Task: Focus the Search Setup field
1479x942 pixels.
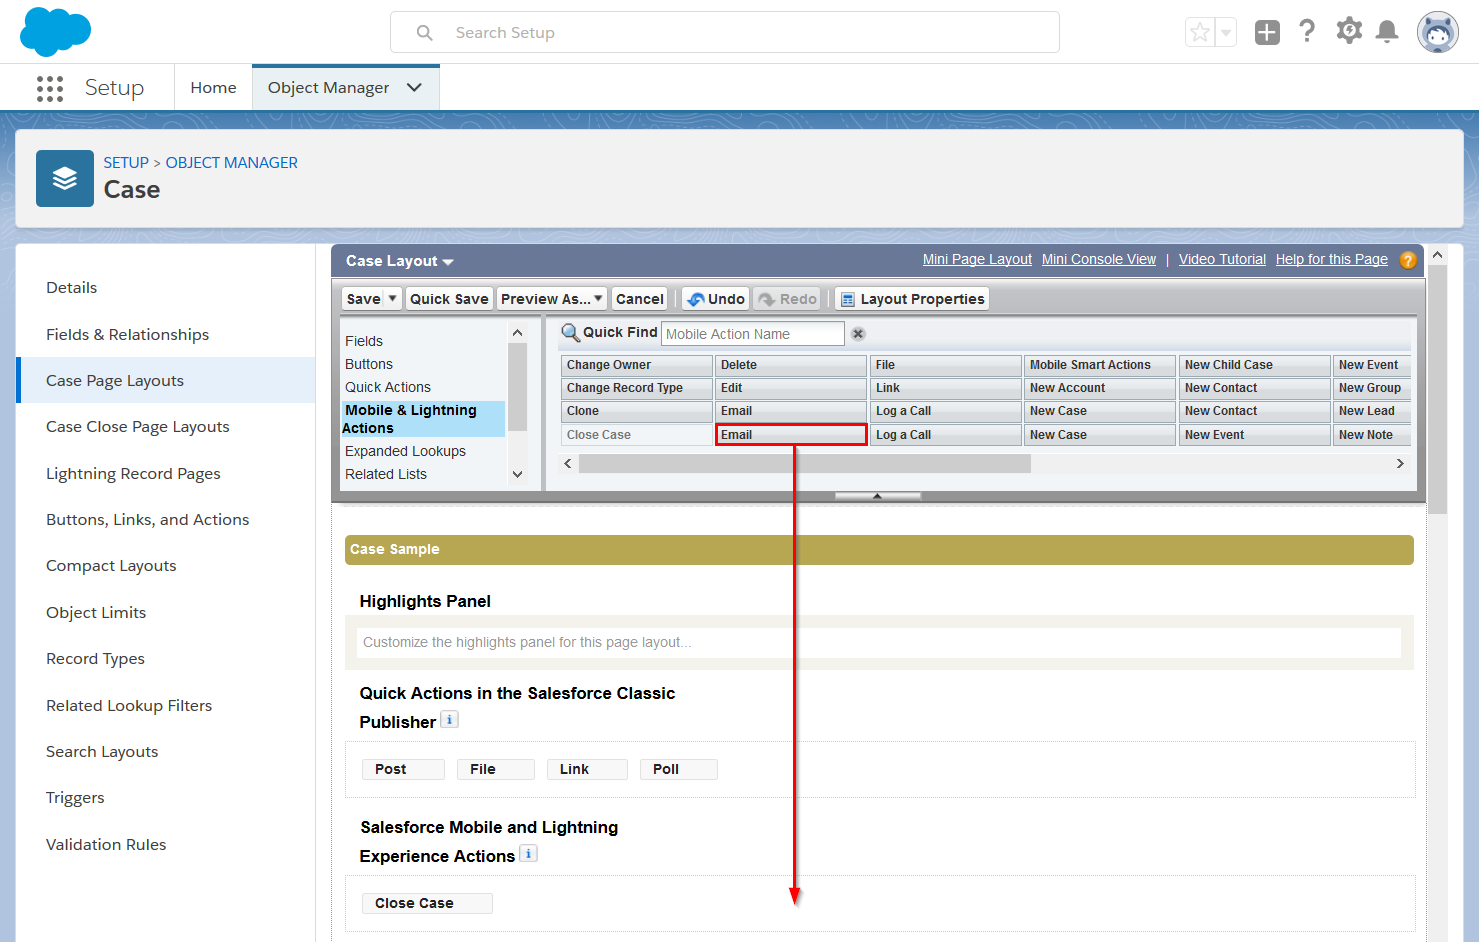Action: click(x=725, y=32)
